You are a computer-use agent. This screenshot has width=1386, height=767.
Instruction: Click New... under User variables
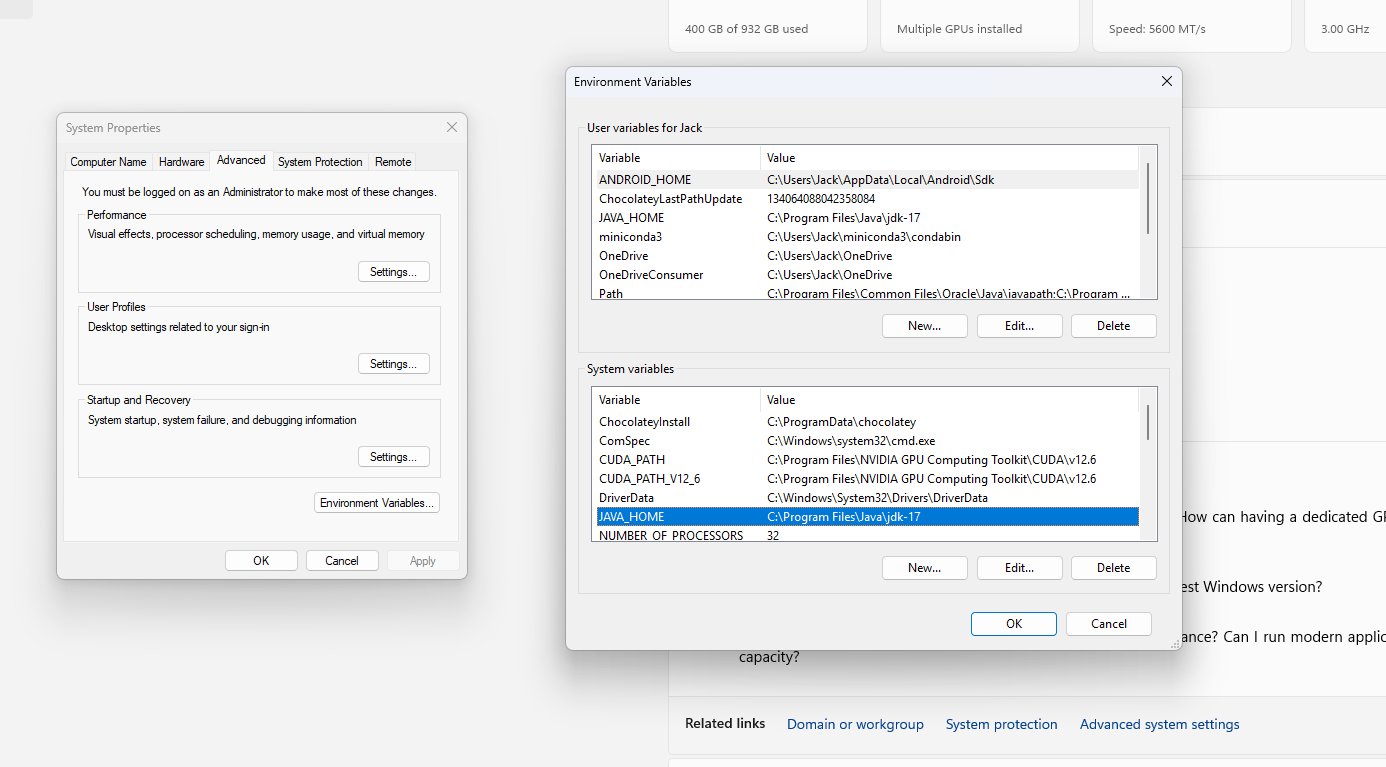click(924, 326)
